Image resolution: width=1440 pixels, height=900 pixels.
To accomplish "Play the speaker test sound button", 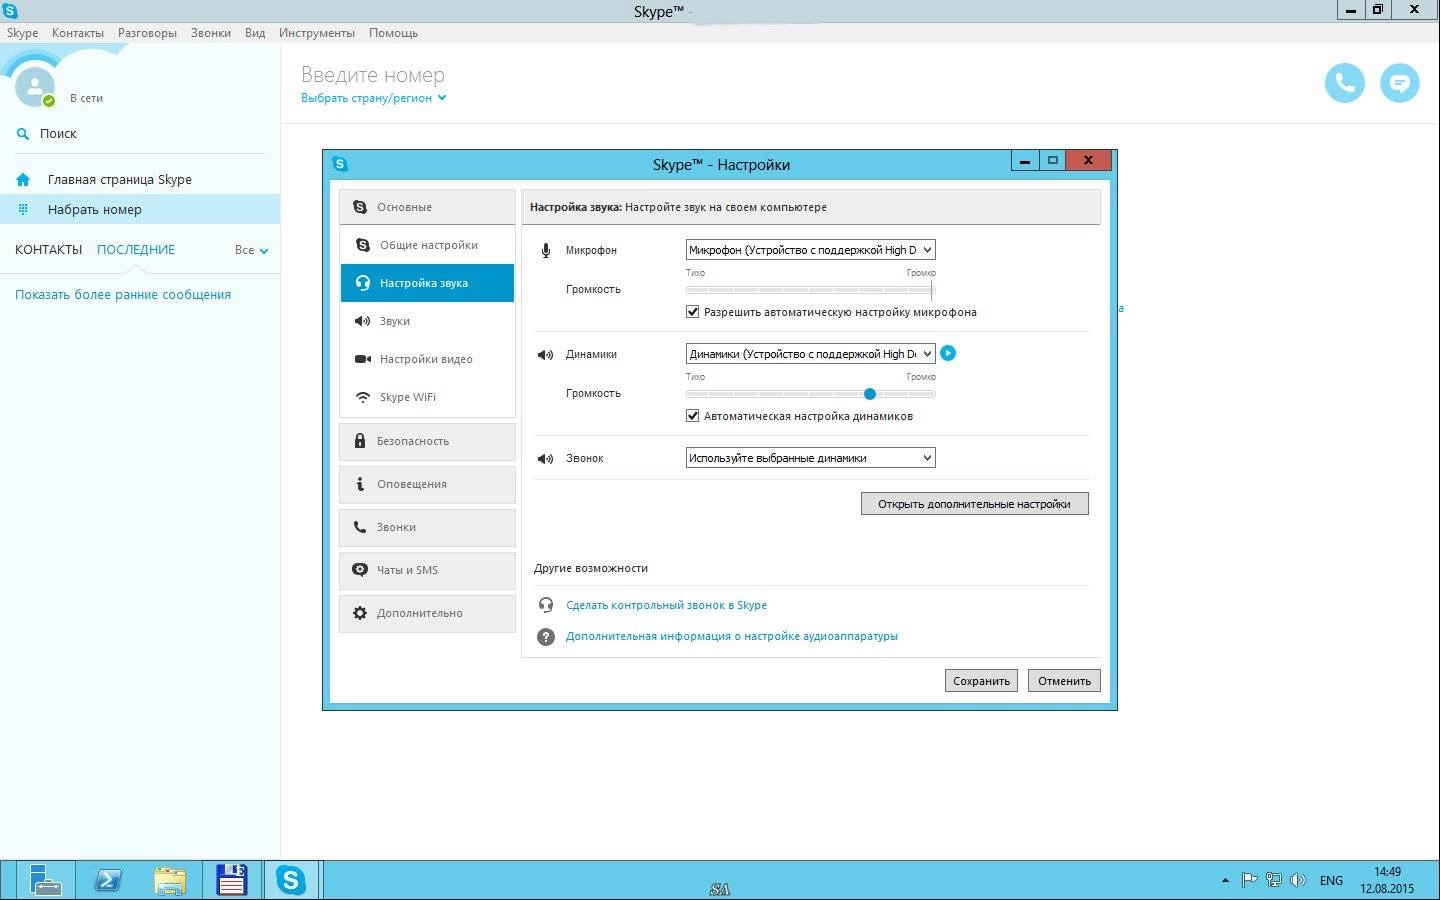I will [948, 353].
